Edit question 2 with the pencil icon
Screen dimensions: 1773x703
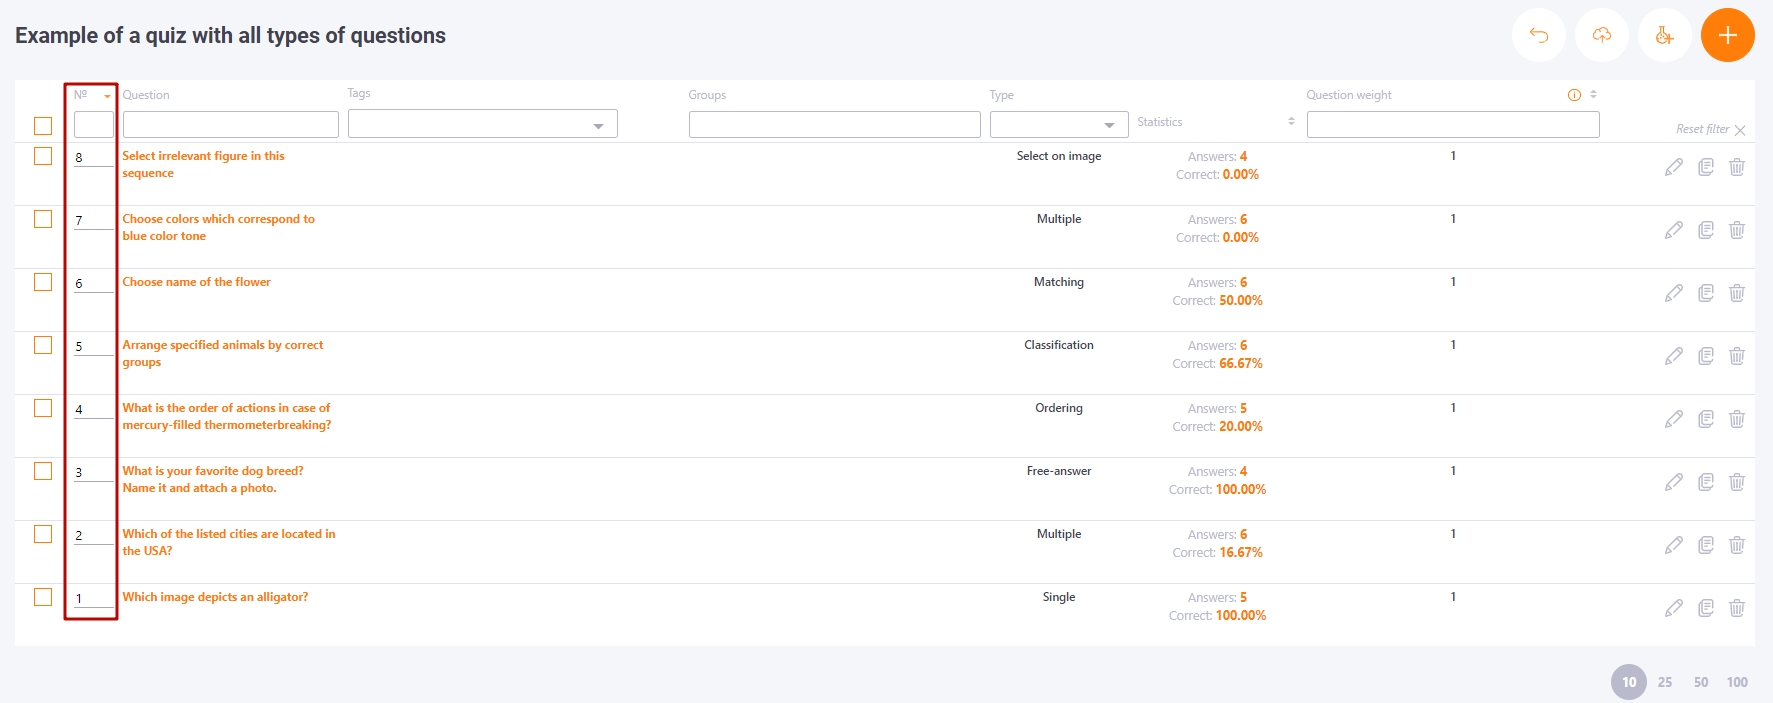click(x=1674, y=545)
